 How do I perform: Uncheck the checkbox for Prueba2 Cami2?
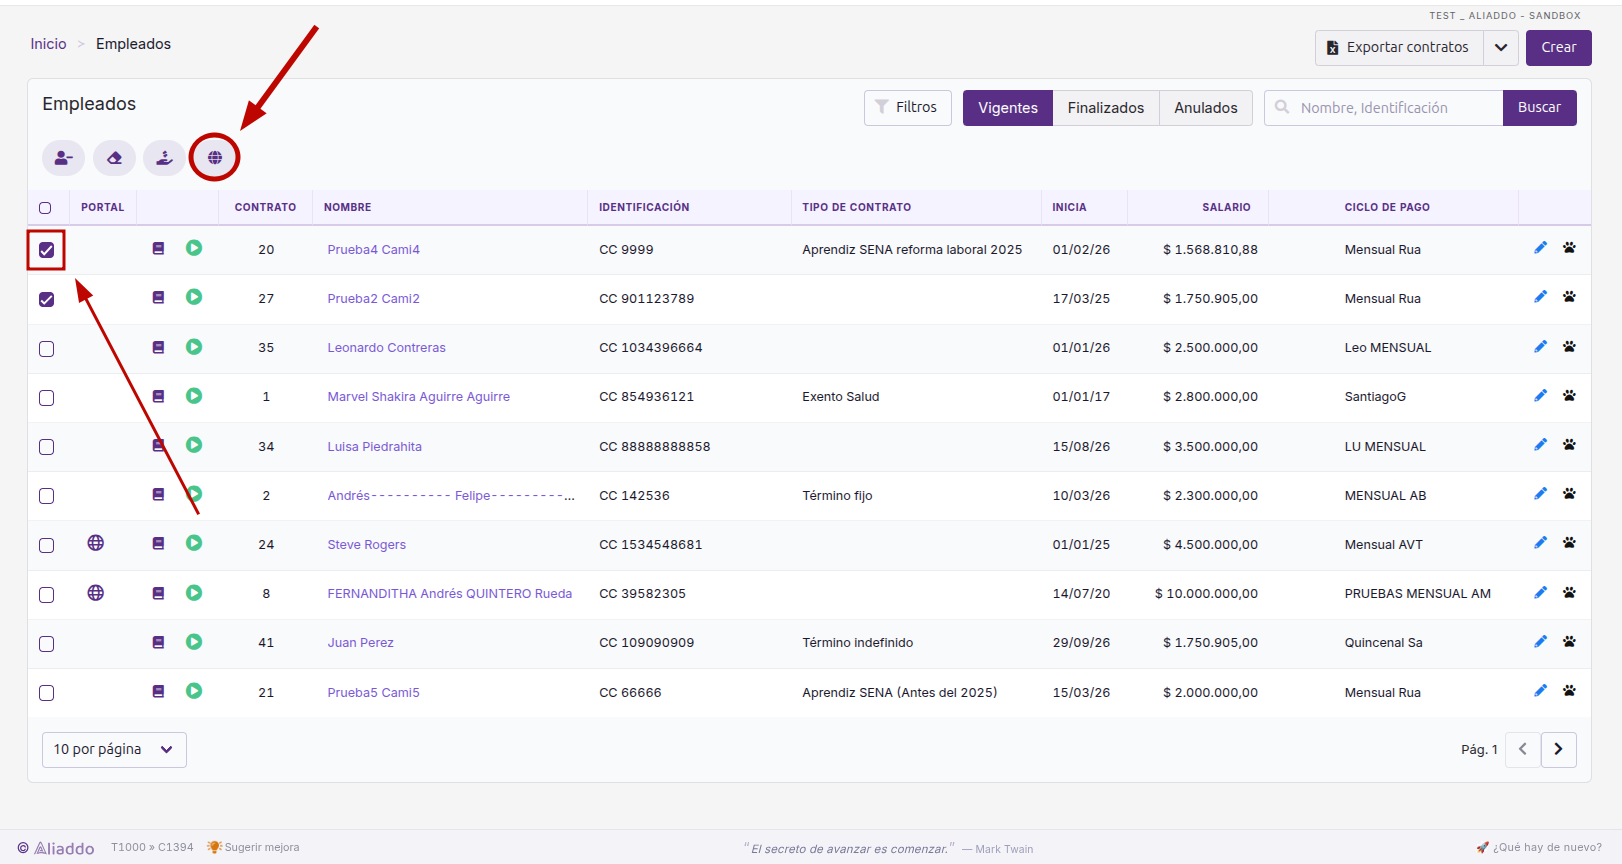pos(46,299)
